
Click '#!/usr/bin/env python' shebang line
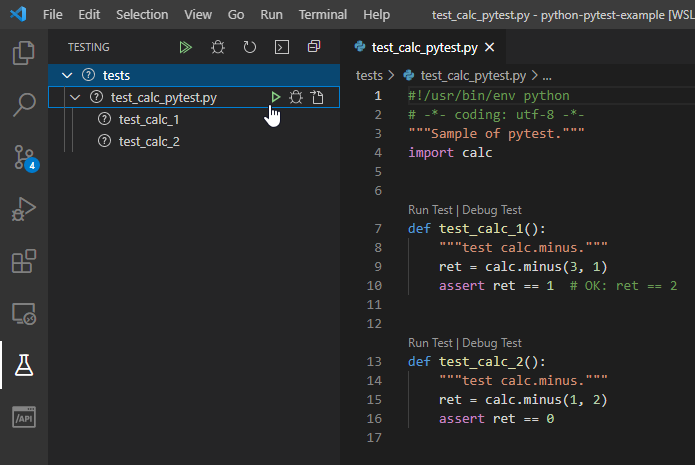click(x=488, y=96)
